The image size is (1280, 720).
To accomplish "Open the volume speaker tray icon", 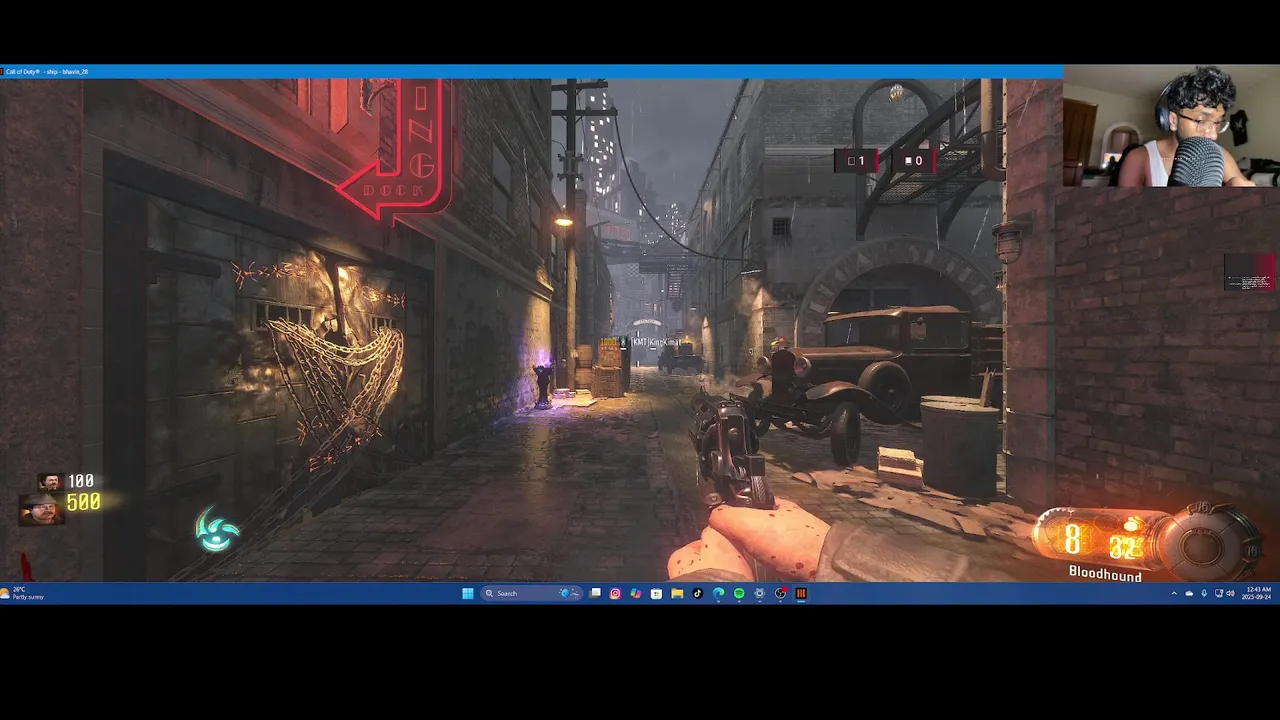I will pos(1230,593).
